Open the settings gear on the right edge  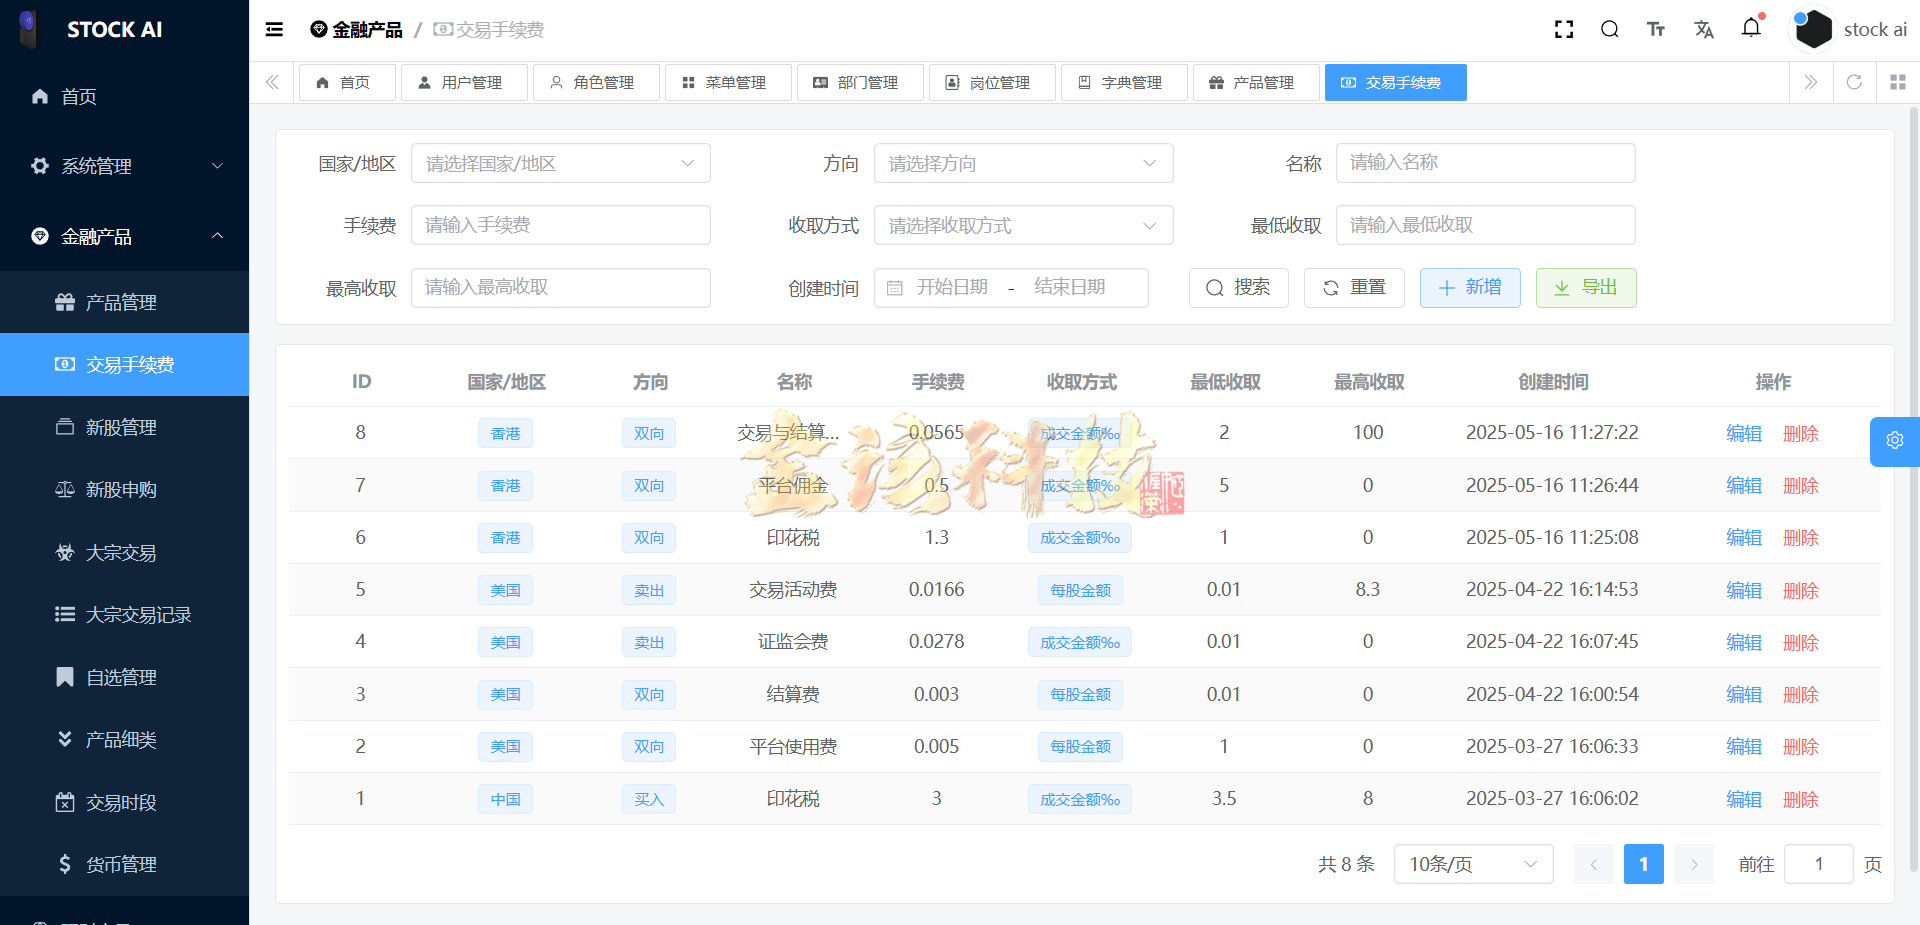click(x=1895, y=441)
